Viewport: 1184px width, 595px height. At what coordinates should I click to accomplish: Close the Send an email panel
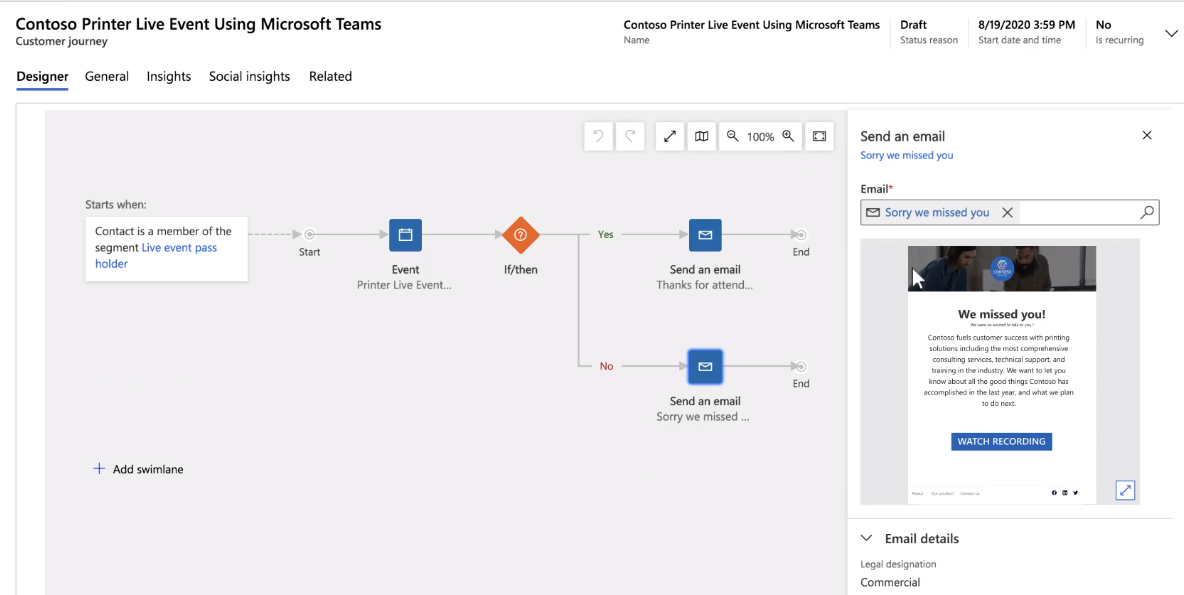tap(1147, 135)
